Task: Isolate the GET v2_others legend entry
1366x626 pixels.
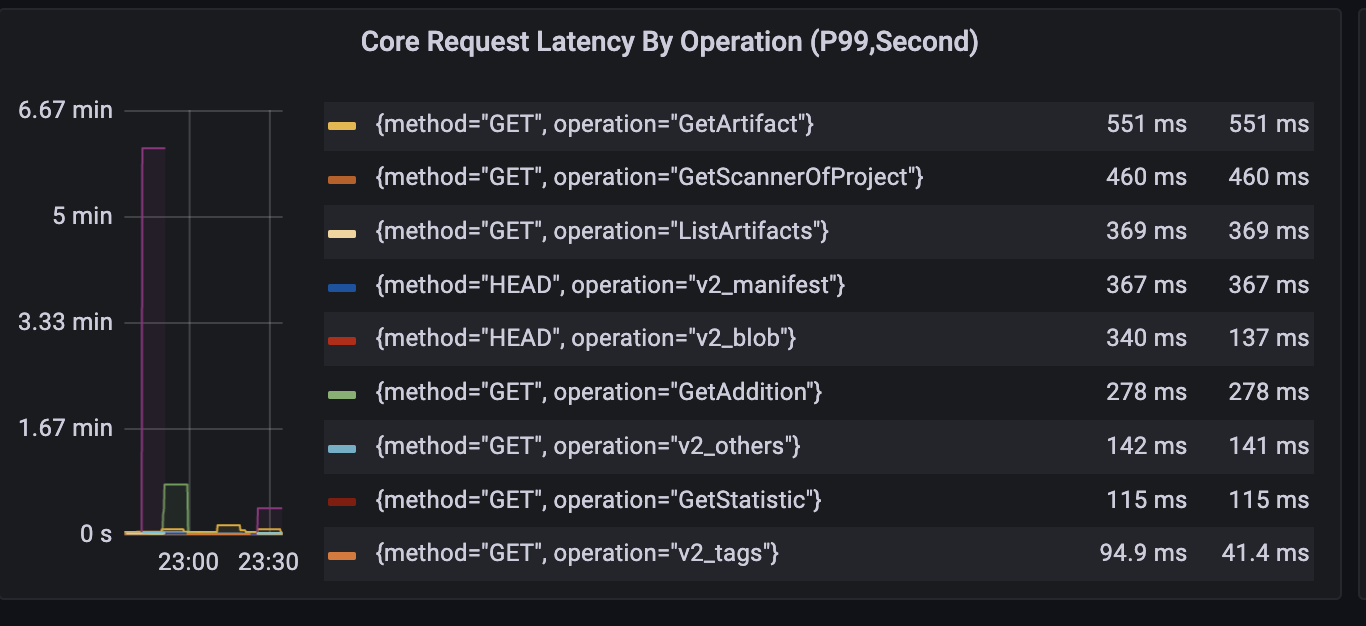Action: point(588,446)
